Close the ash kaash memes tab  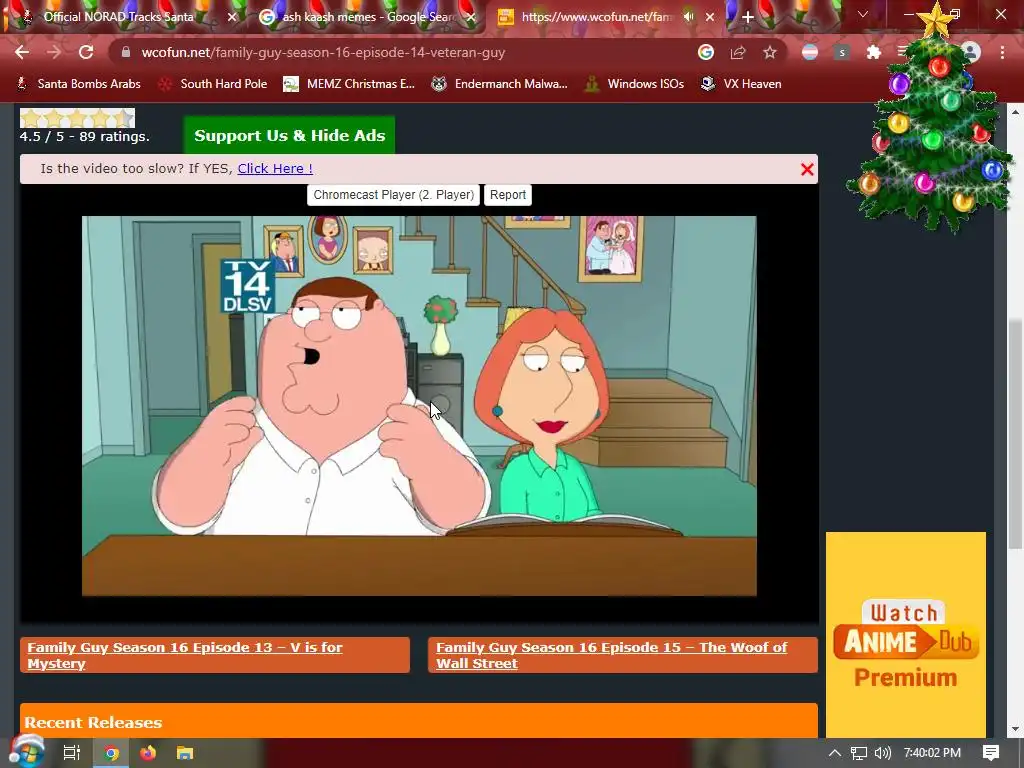471,17
